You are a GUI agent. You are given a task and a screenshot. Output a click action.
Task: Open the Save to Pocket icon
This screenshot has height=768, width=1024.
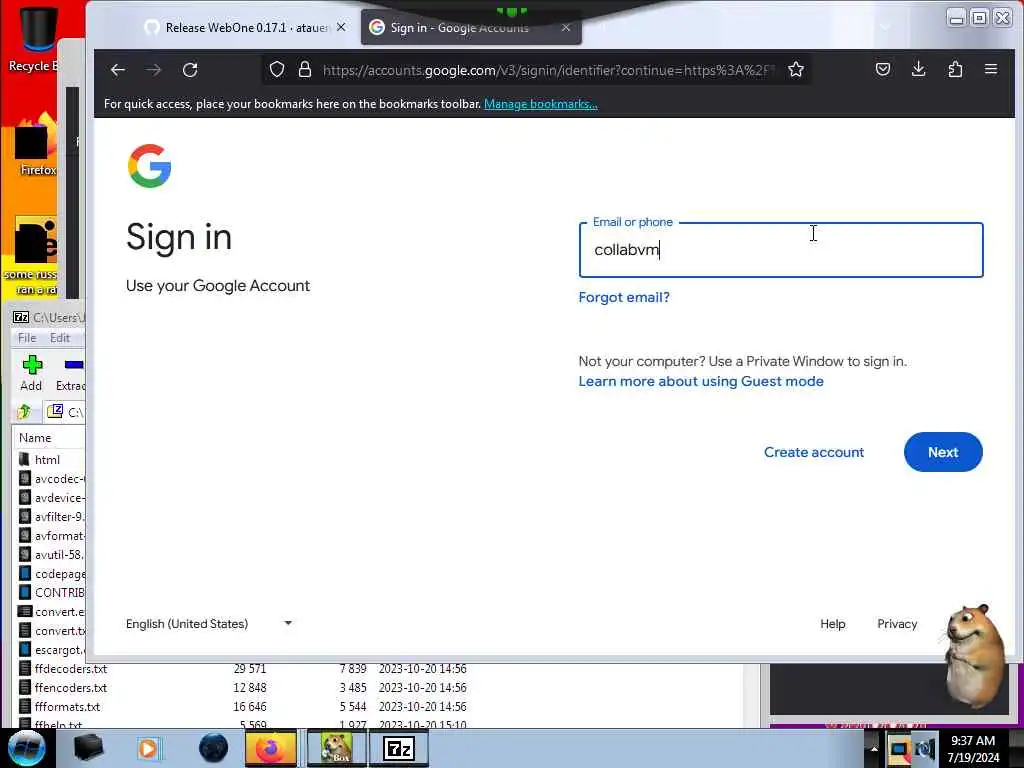(883, 69)
